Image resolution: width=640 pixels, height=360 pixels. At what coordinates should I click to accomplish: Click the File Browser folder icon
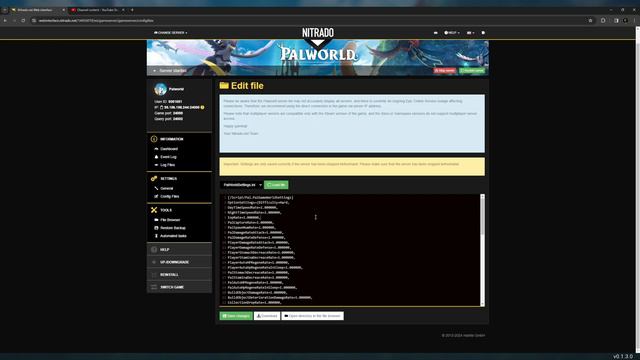pyautogui.click(x=156, y=220)
